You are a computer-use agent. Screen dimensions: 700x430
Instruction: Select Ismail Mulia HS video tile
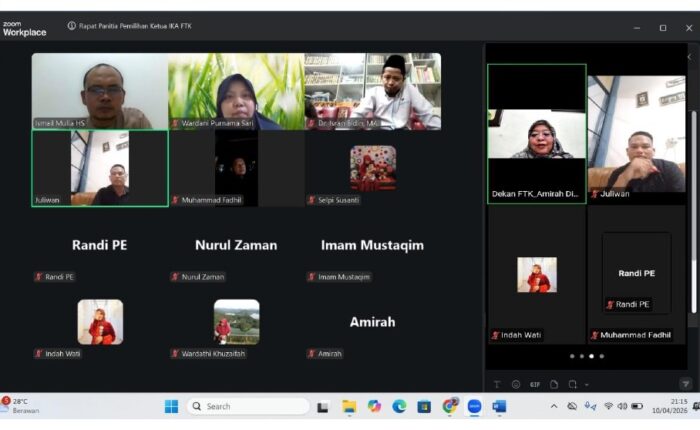pos(99,91)
